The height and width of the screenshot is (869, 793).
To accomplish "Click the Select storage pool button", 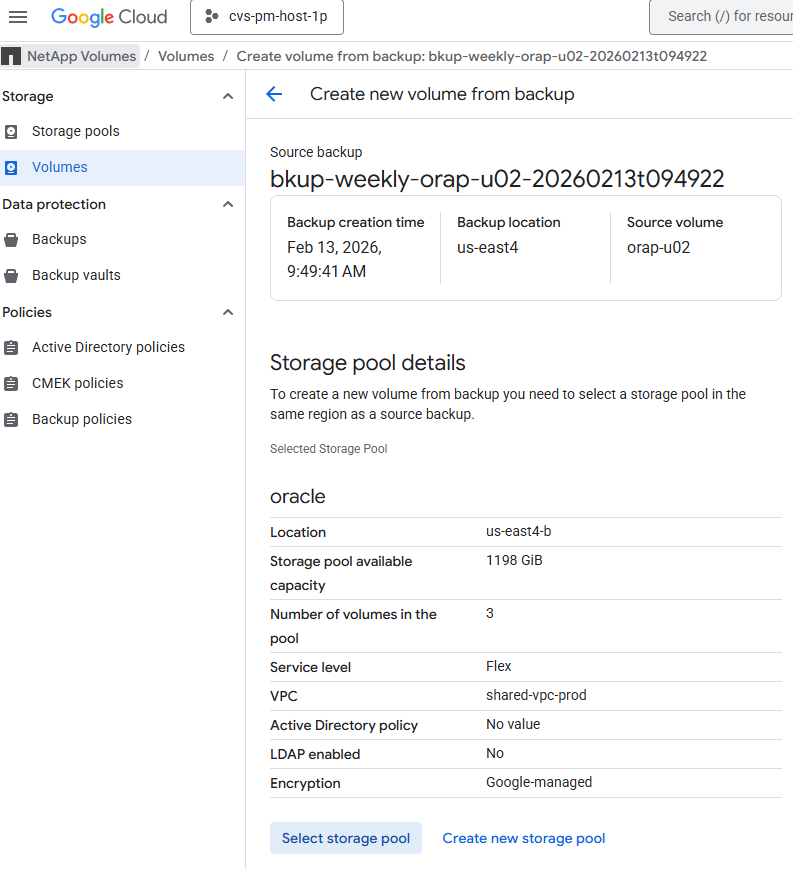I will point(345,838).
